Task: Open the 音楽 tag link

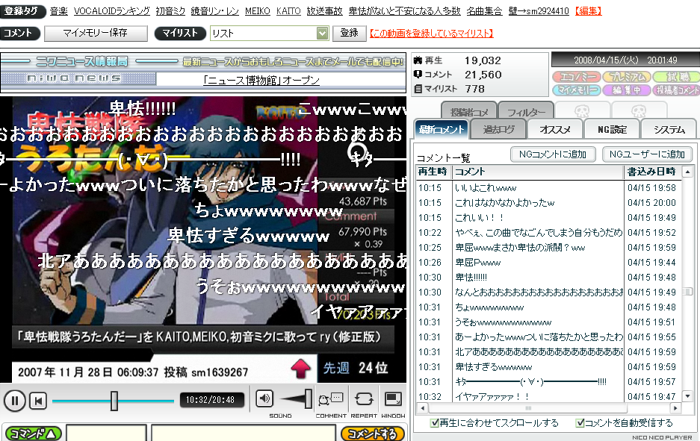Action: (x=59, y=11)
